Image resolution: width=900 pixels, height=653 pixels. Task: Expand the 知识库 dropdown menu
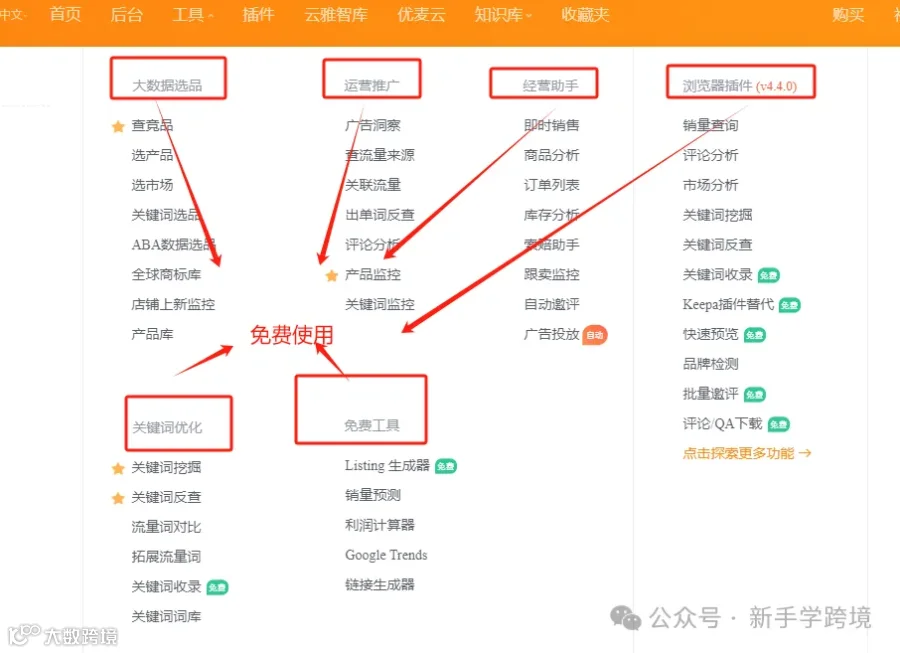coord(503,14)
